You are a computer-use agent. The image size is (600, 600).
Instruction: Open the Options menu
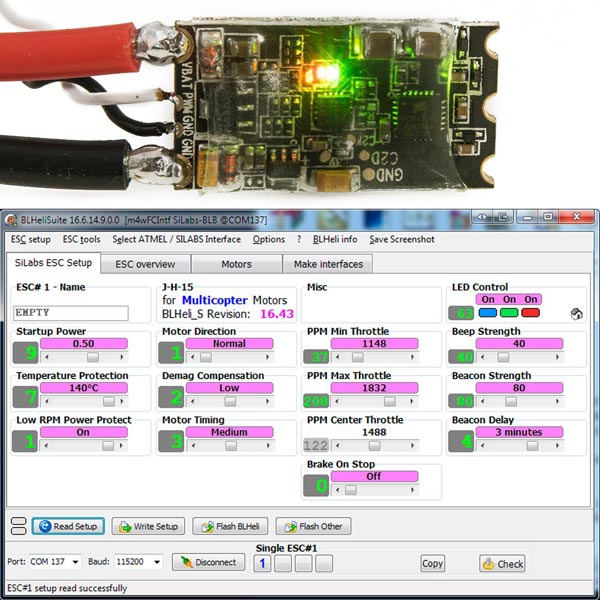pos(269,240)
